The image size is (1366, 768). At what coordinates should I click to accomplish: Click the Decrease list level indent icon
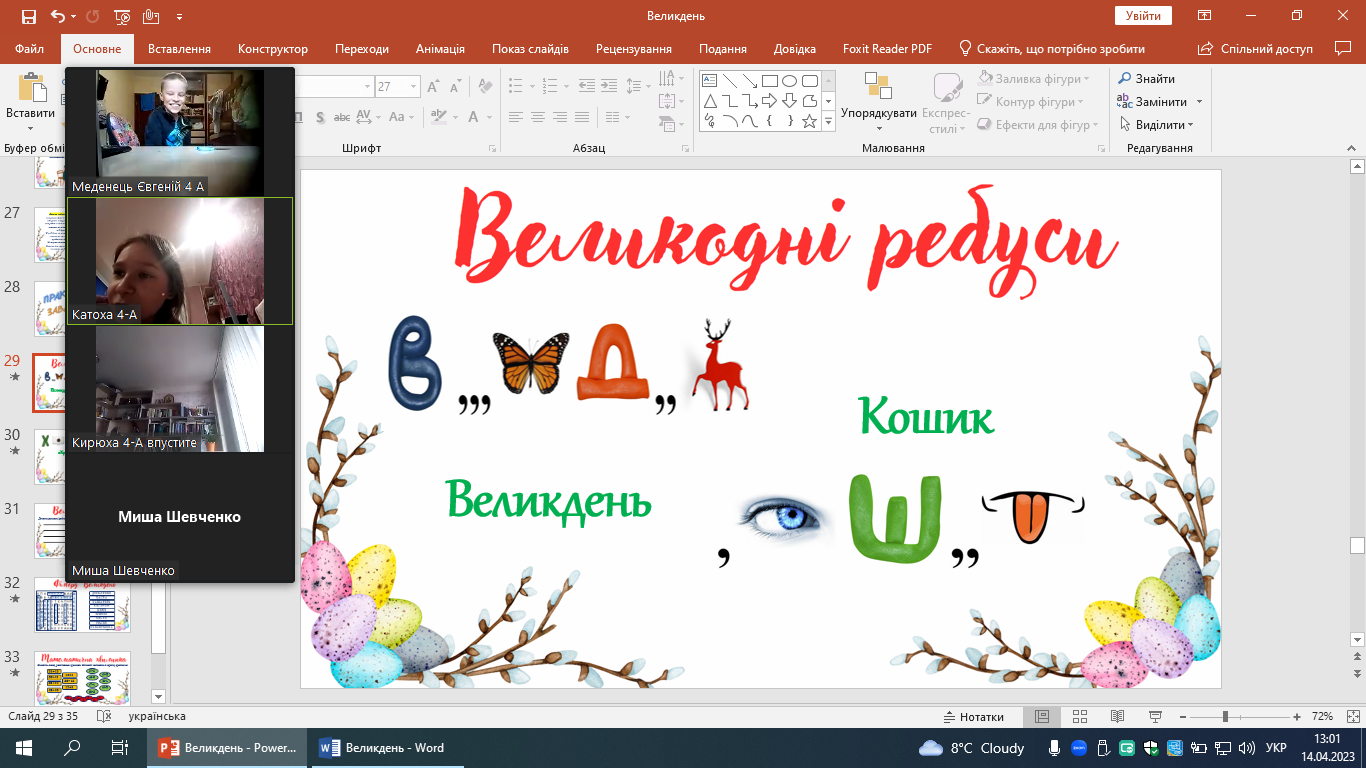[587, 85]
